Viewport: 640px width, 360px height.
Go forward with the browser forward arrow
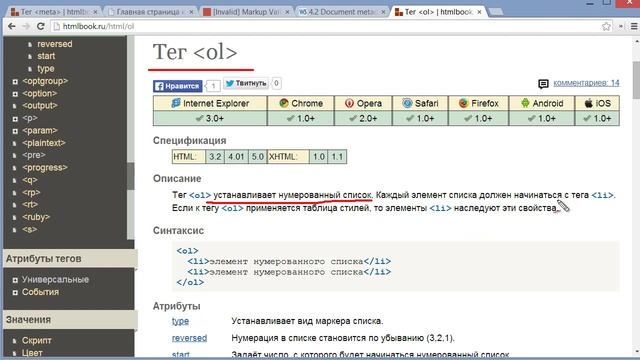click(26, 26)
